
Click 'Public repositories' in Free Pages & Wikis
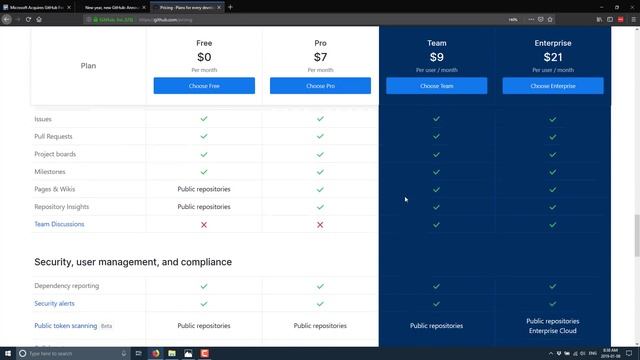click(204, 189)
